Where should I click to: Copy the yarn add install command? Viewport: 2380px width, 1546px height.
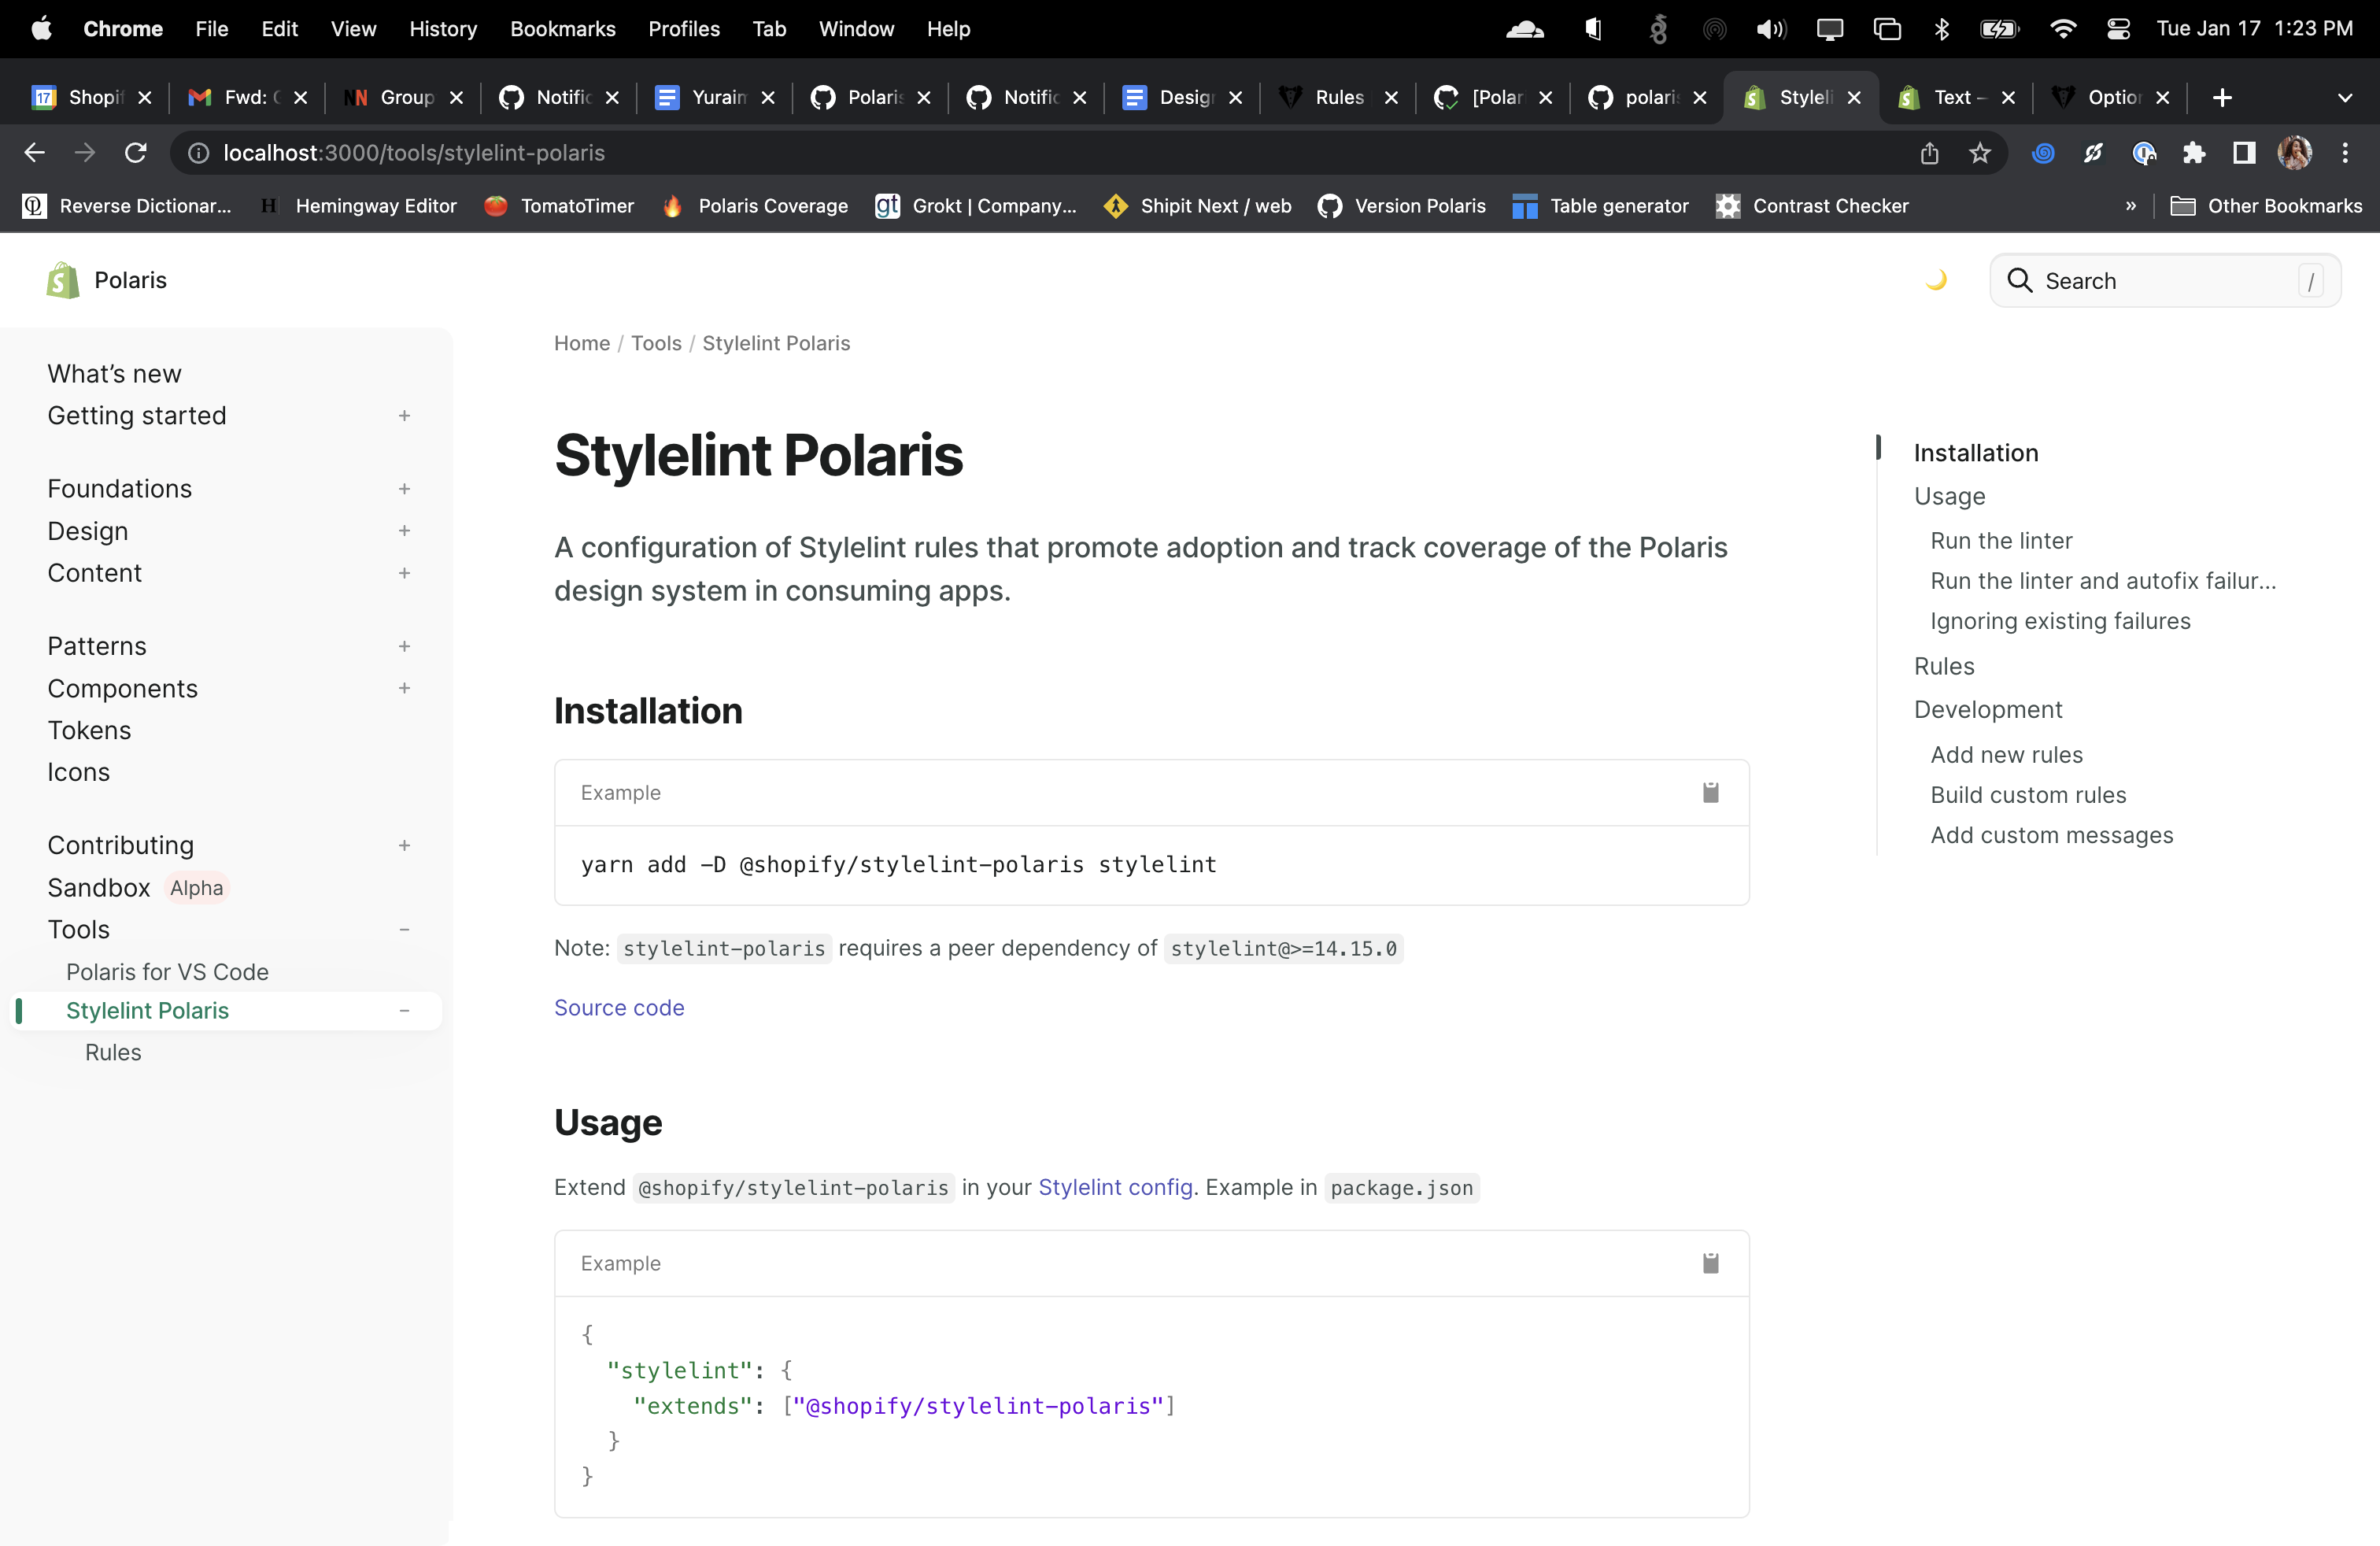tap(1710, 793)
